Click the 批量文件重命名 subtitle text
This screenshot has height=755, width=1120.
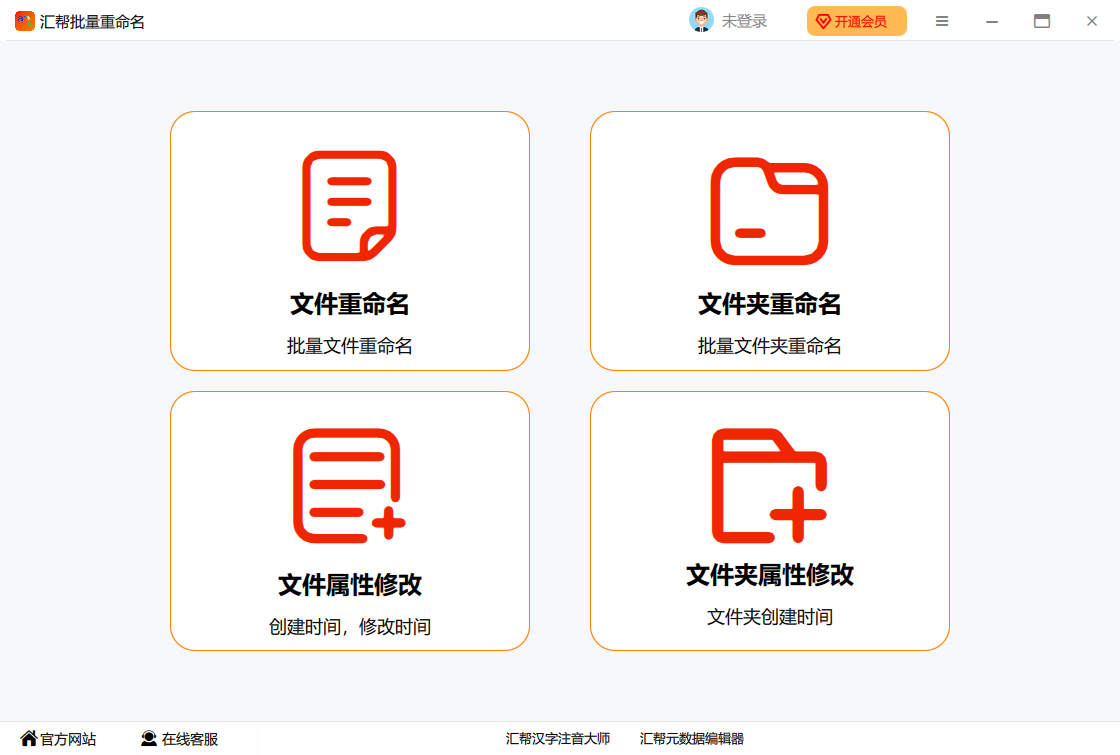coord(349,346)
